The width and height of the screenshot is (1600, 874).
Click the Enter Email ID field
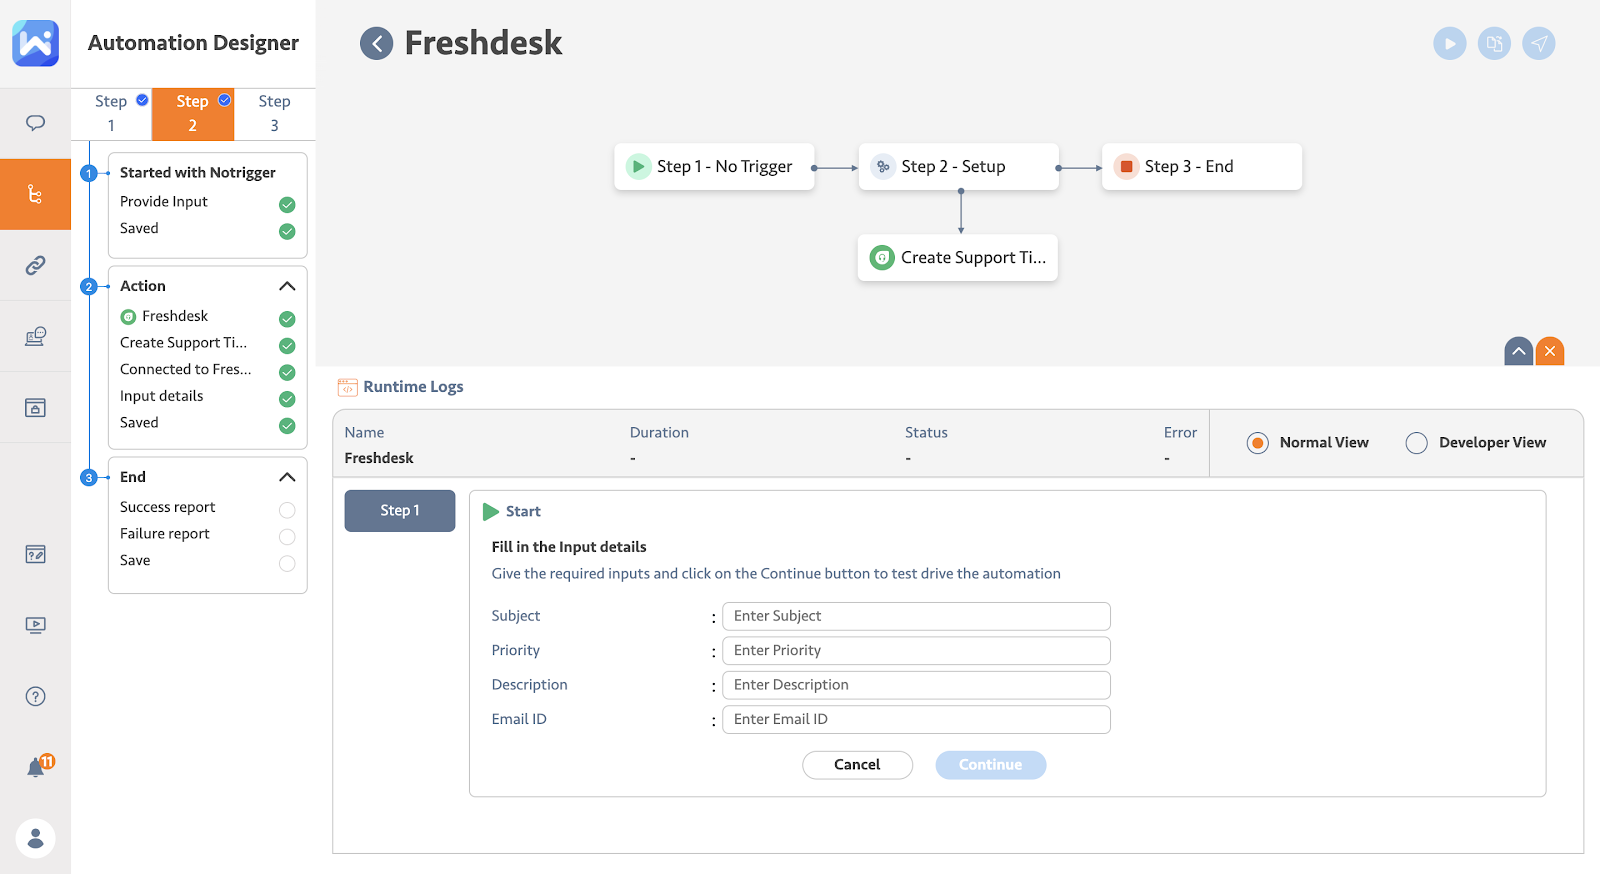pos(916,720)
